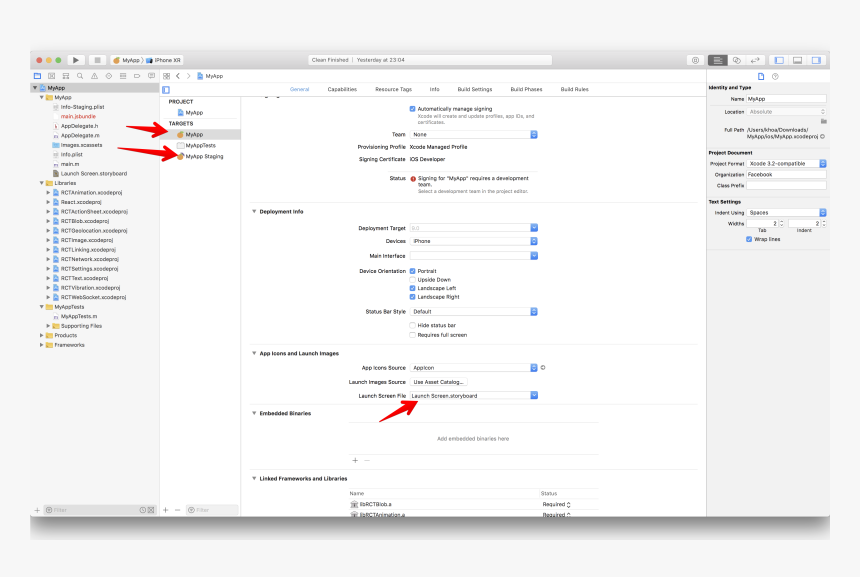Open the Report navigator speech-bubble icon
Viewport: 860px width, 577px height.
151,76
